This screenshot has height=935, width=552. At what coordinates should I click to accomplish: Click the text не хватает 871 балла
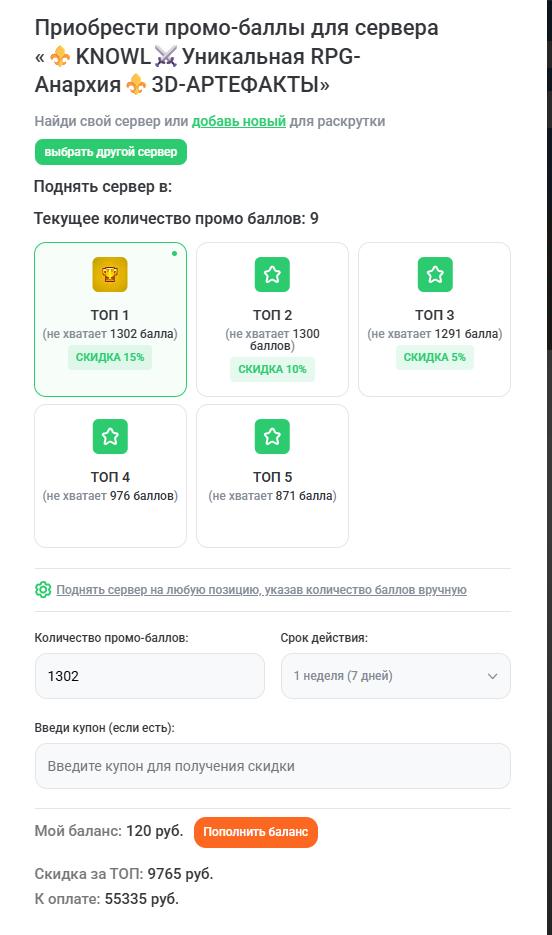[272, 496]
